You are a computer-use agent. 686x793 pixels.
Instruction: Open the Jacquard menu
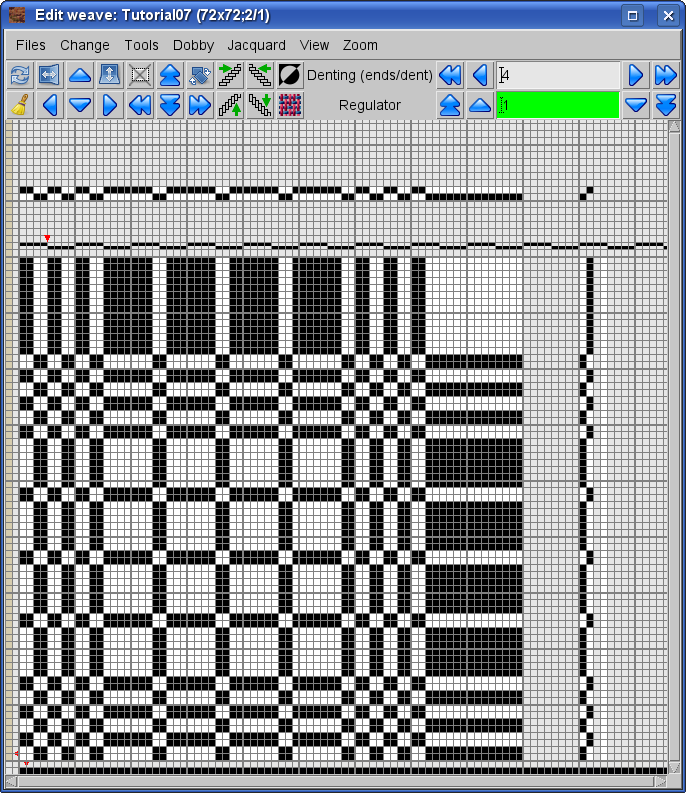(x=256, y=45)
